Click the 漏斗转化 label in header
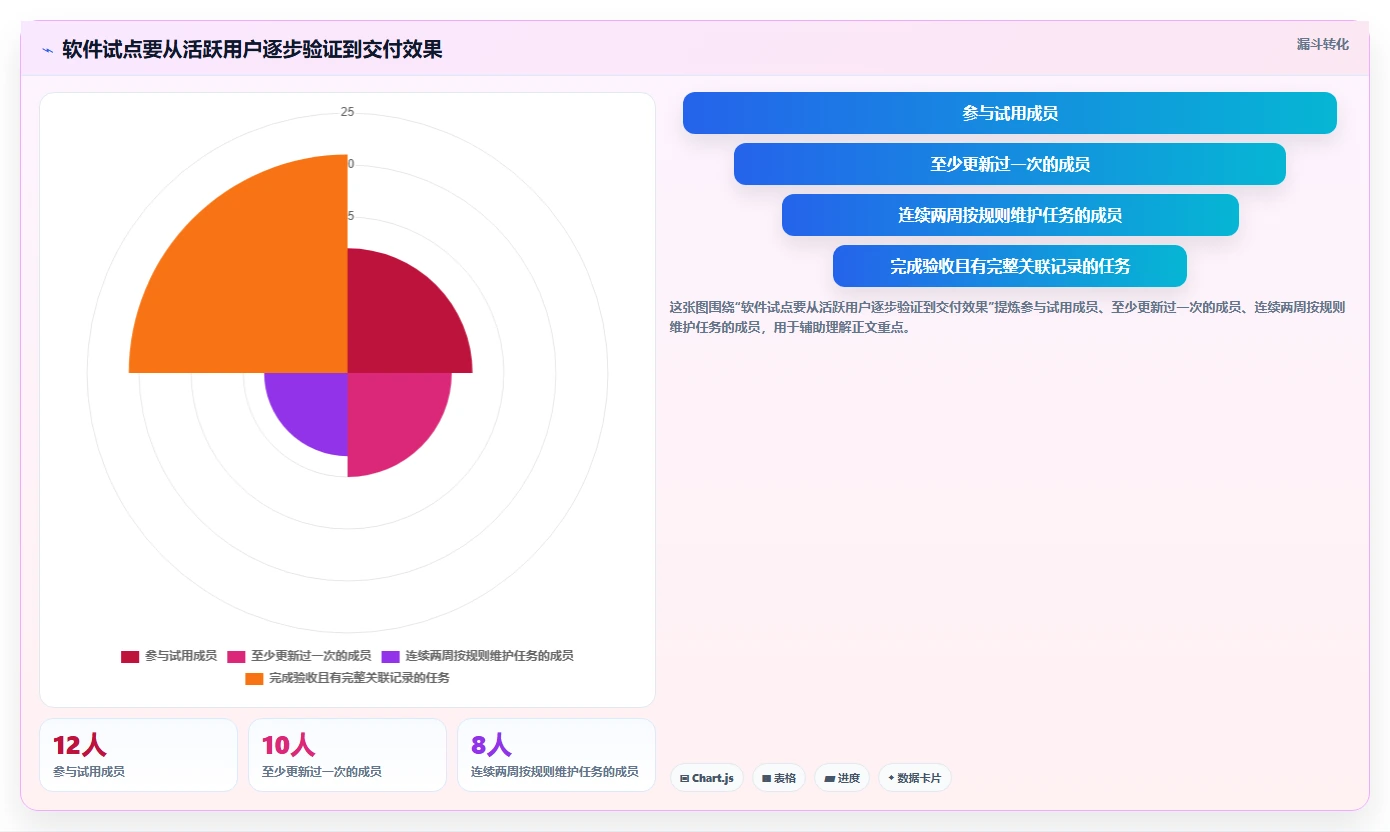This screenshot has height=832, width=1390. click(x=1322, y=44)
